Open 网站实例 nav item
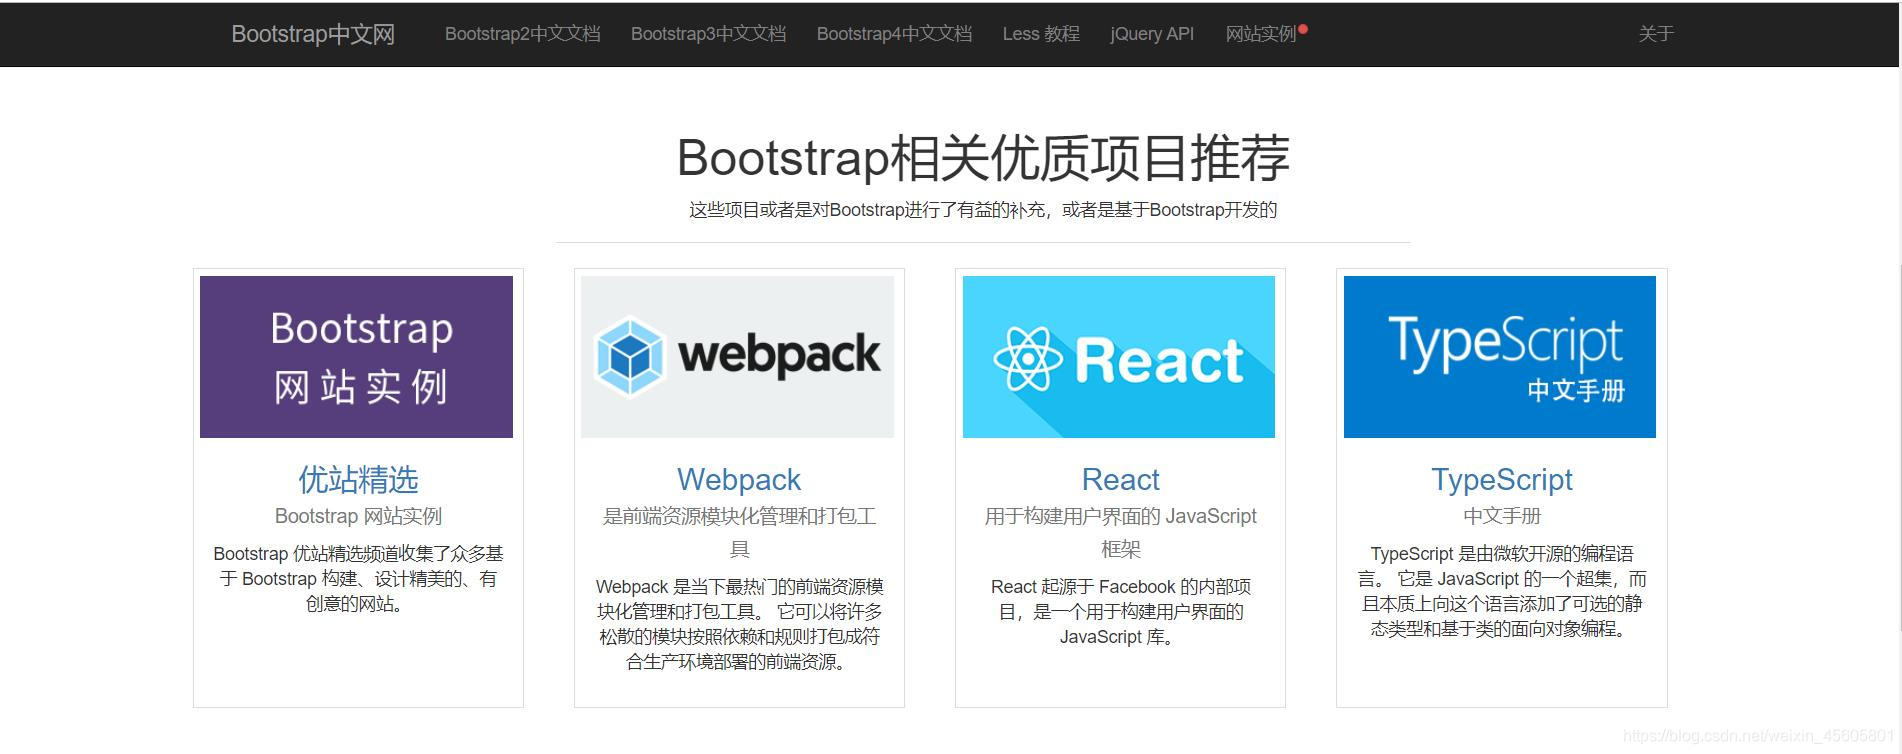 click(x=1261, y=34)
